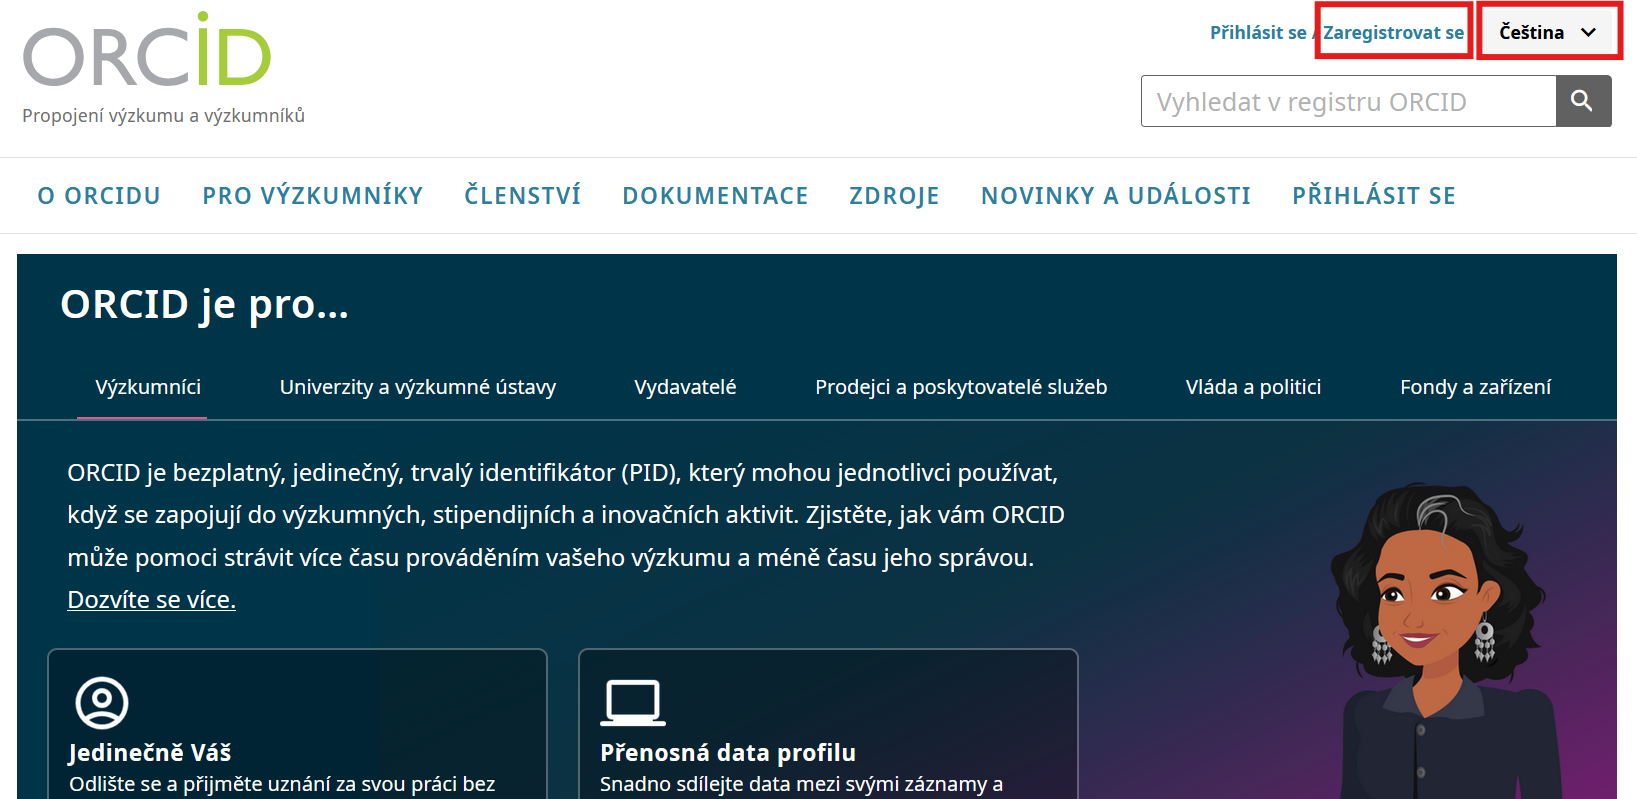Click PŘIHLÁSIT SE in navigation bar
Viewport: 1637px width, 799px height.
click(1374, 196)
